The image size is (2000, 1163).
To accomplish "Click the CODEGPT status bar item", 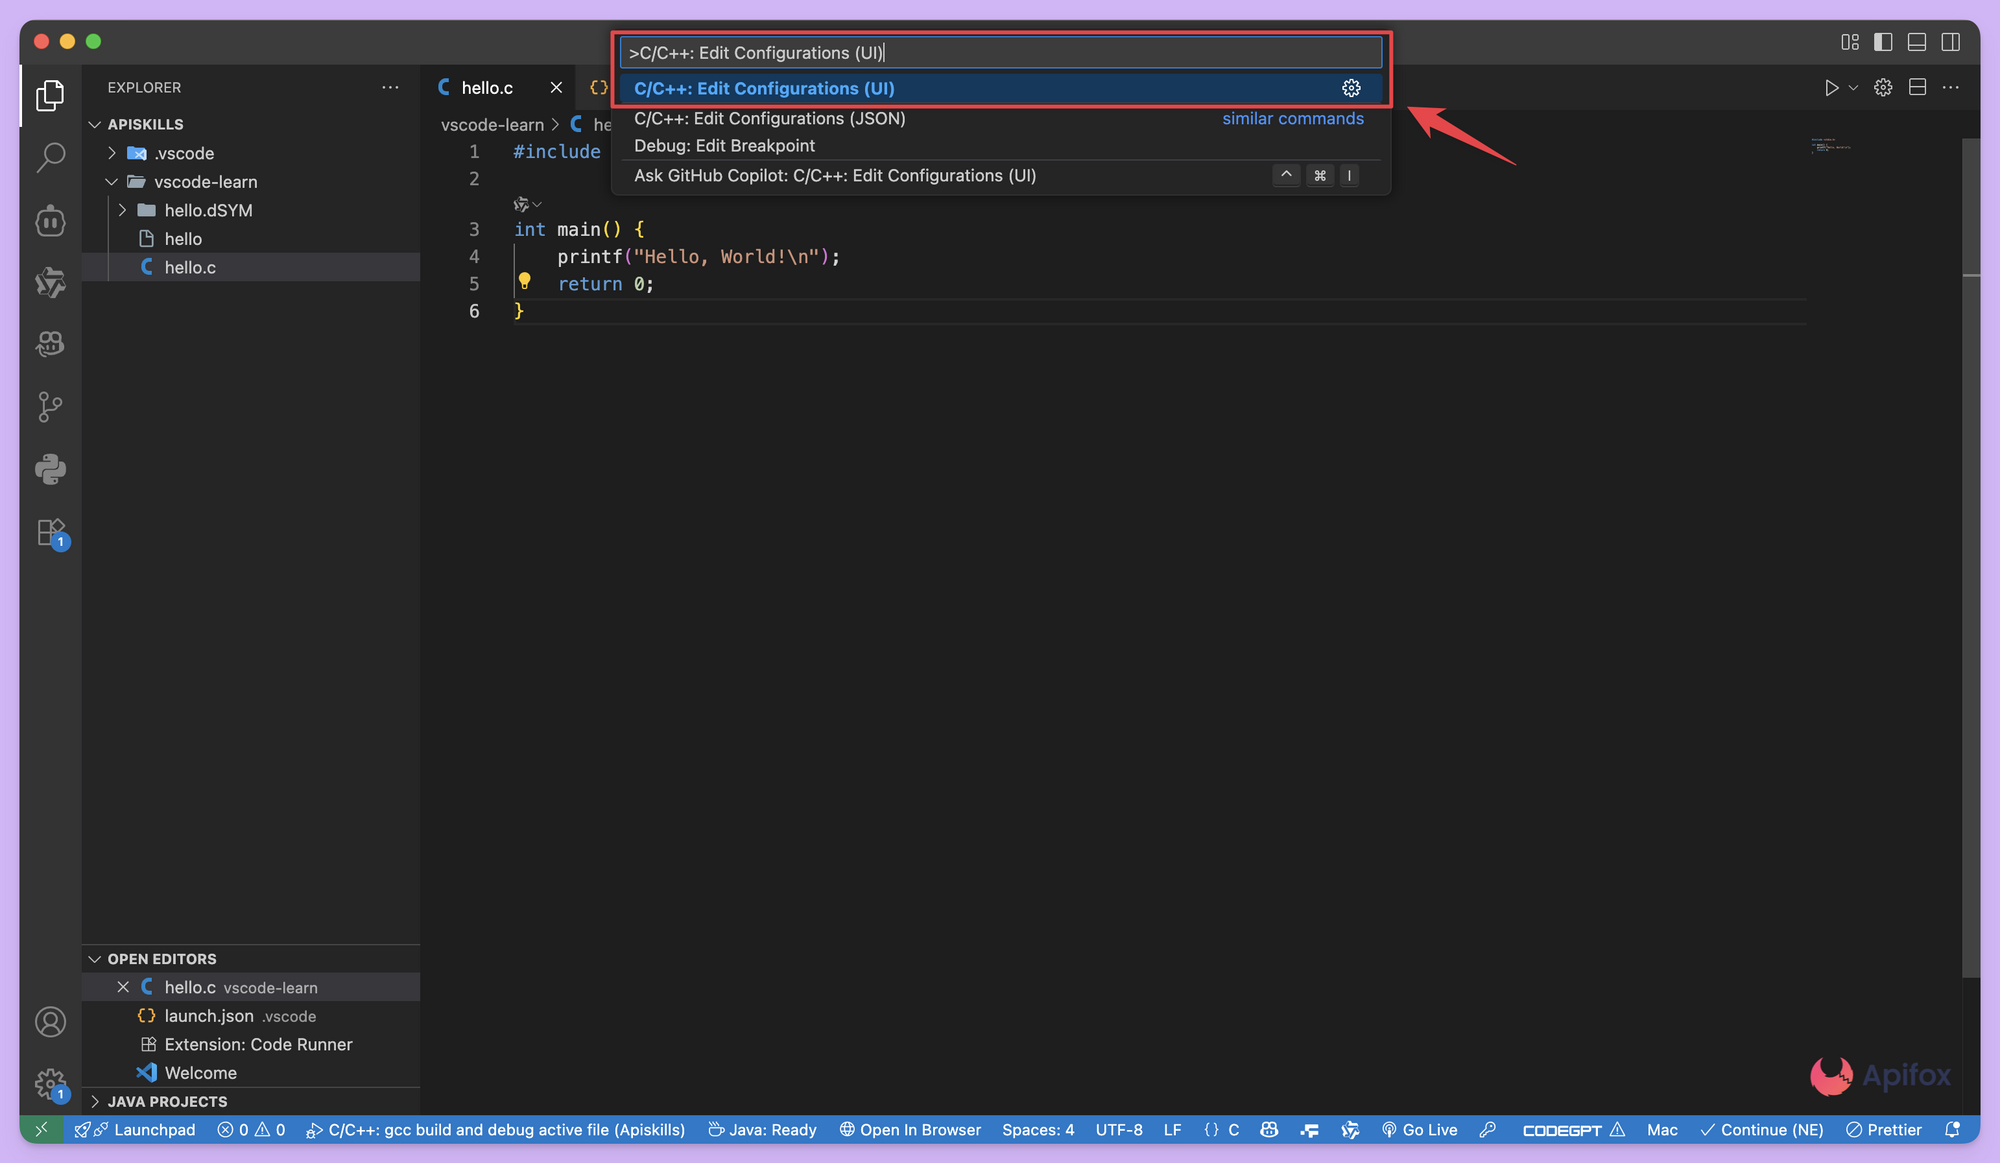I will tap(1563, 1129).
